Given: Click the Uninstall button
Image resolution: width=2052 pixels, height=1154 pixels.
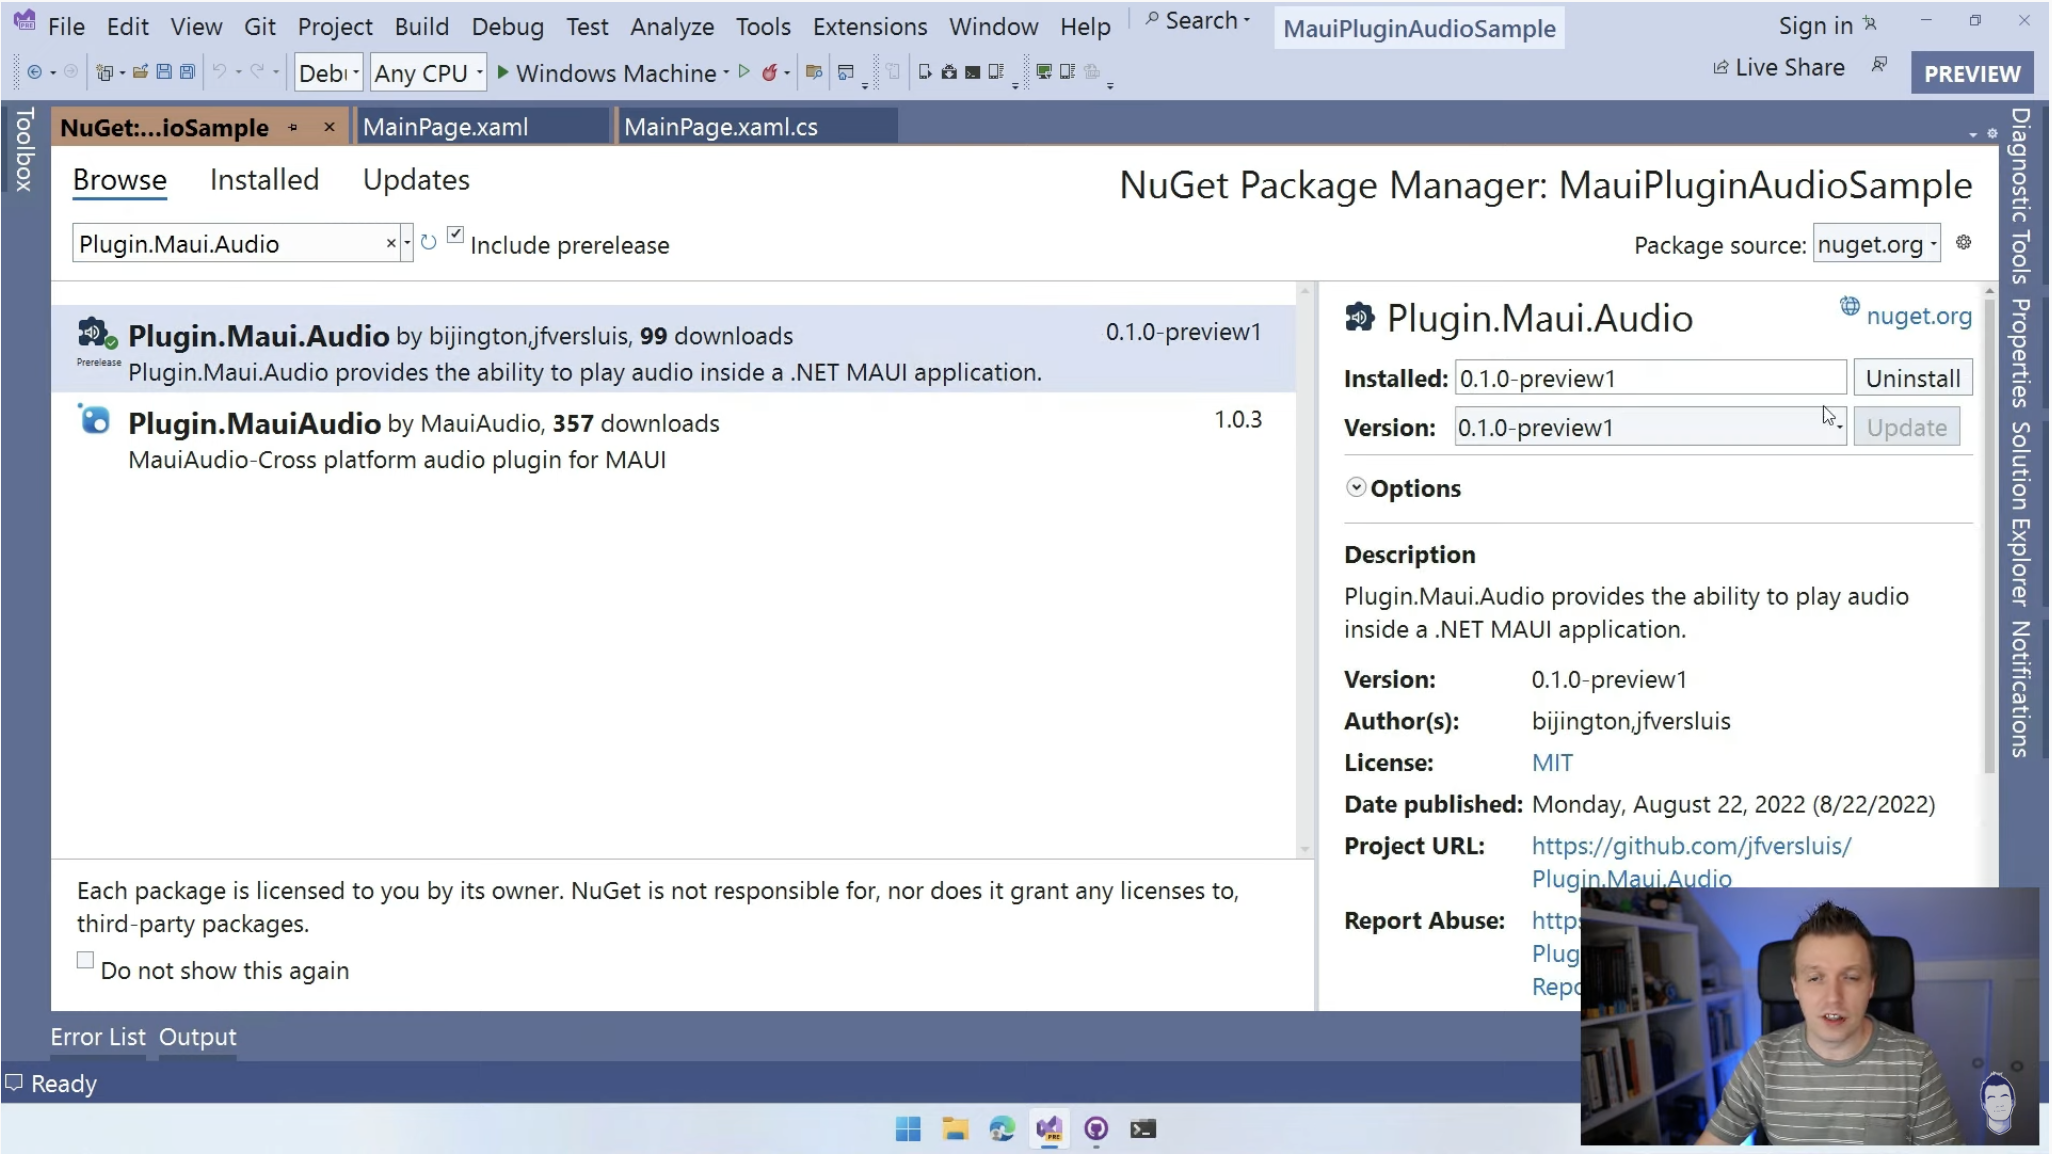Looking at the screenshot, I should point(1912,378).
